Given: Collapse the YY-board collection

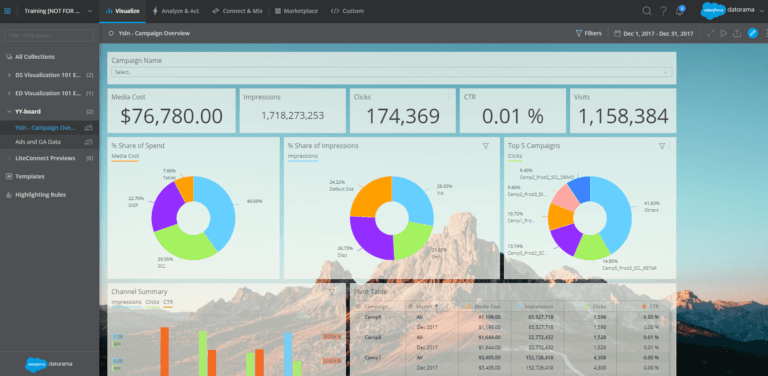Looking at the screenshot, I should coord(9,111).
